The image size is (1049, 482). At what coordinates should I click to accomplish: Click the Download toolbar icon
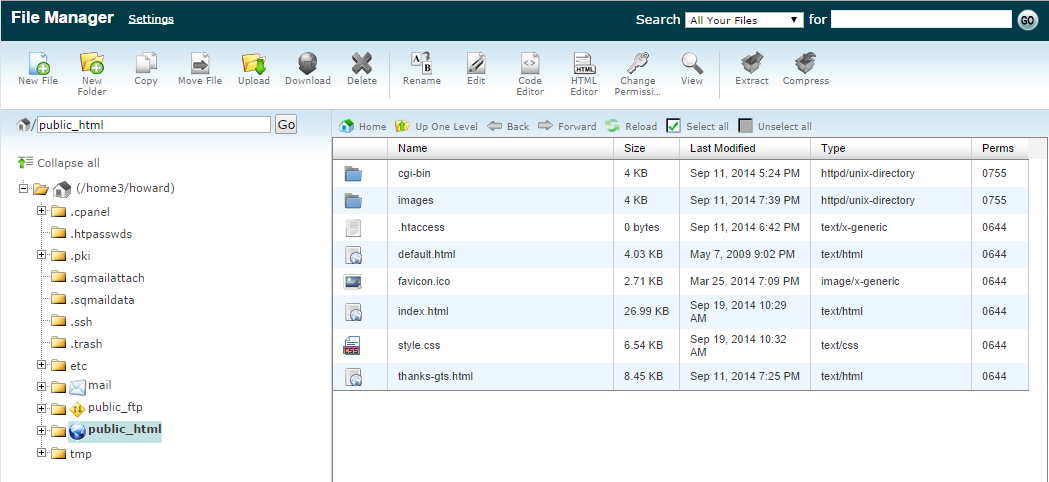308,64
